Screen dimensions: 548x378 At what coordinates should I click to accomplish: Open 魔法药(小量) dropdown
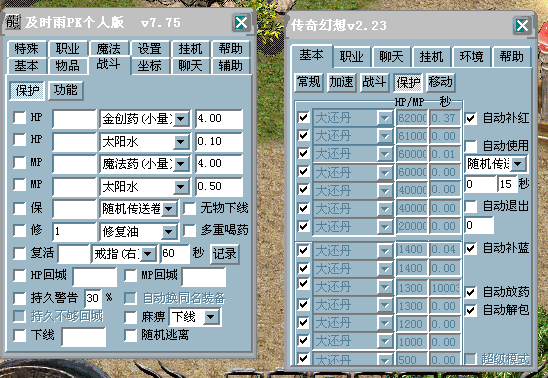(181, 164)
